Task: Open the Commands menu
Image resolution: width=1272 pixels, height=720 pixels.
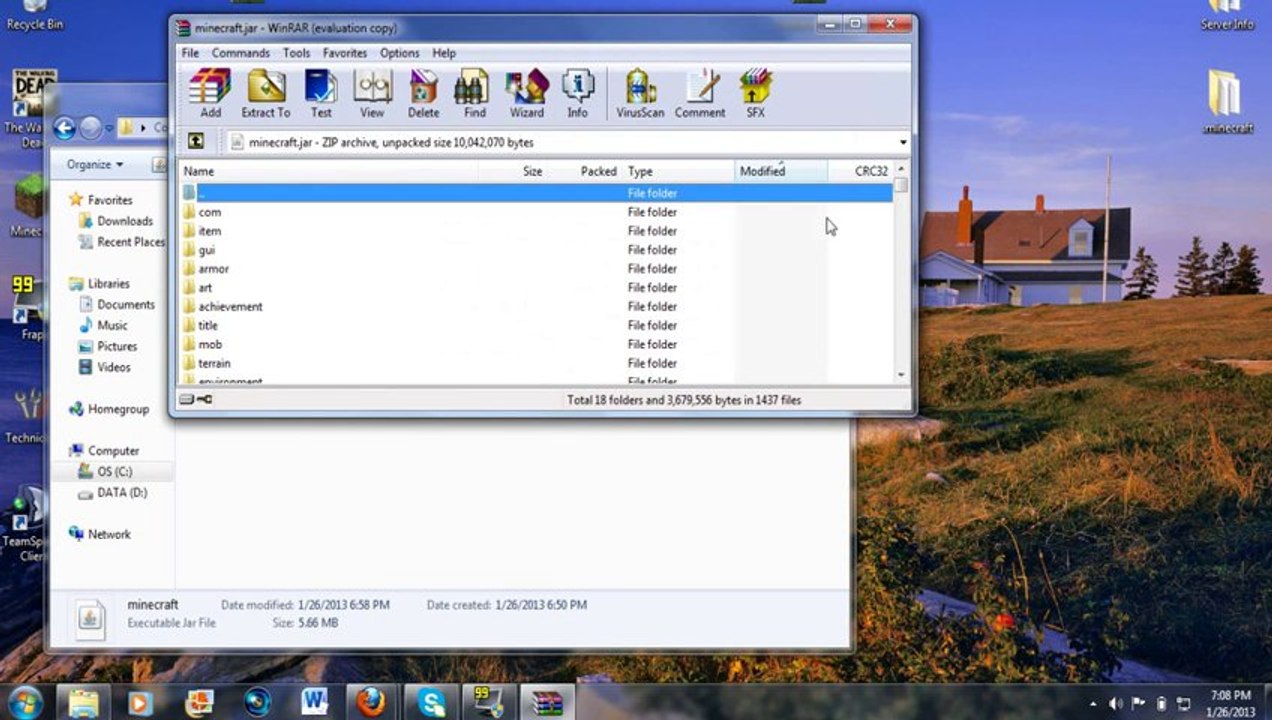Action: click(240, 53)
